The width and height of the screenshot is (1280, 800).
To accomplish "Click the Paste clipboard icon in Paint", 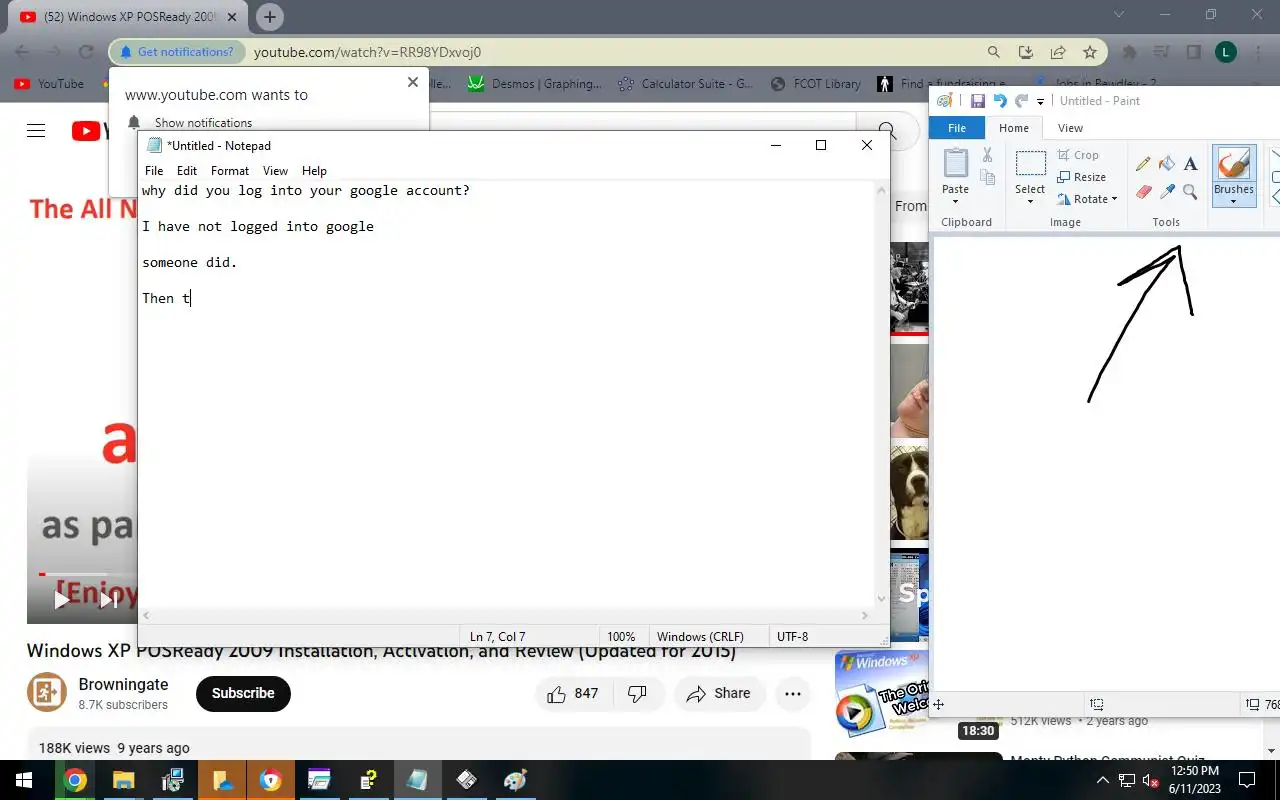I will tap(956, 163).
